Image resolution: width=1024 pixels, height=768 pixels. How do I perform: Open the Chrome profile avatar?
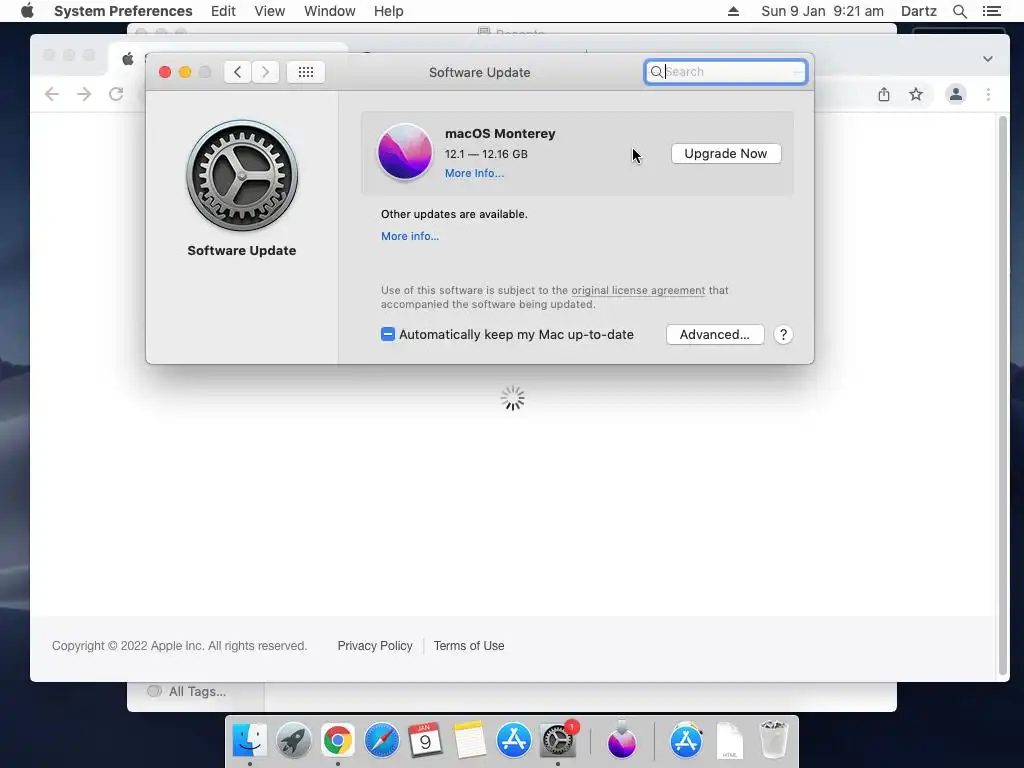955,94
